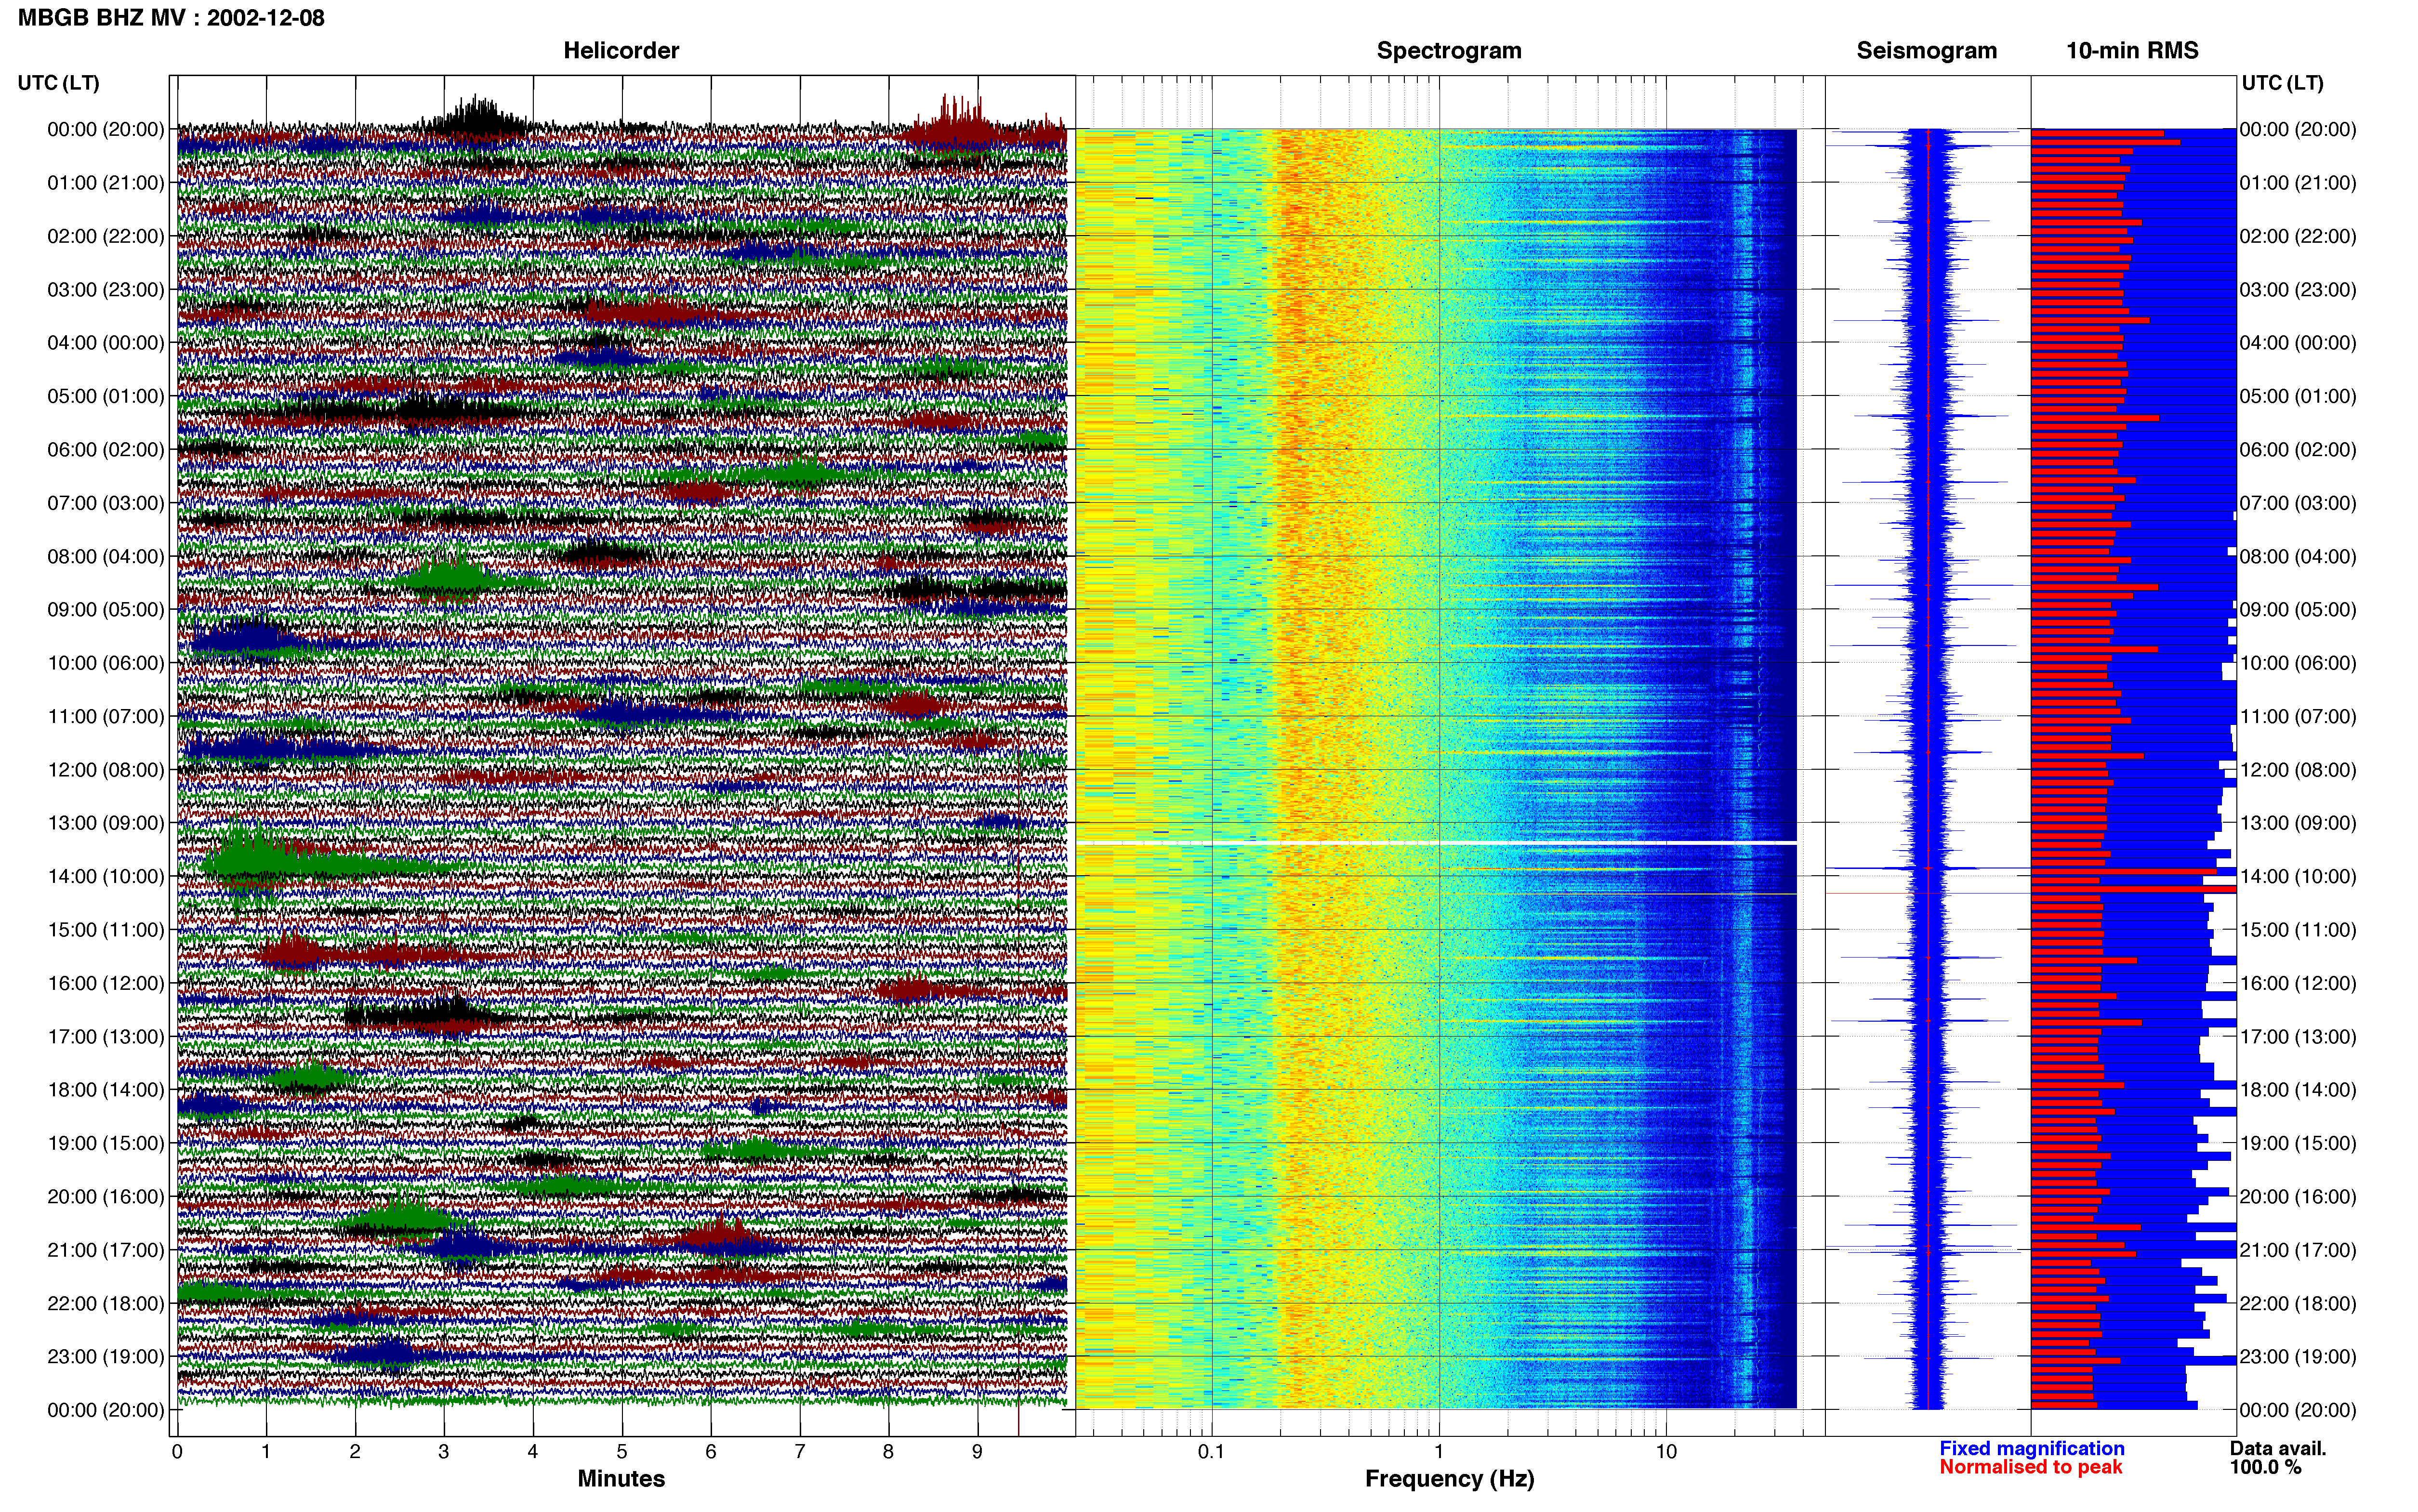Screen dimensions: 2418x1512
Task: Click the right '01:00 (21:00)' time label
Action: pos(2298,183)
